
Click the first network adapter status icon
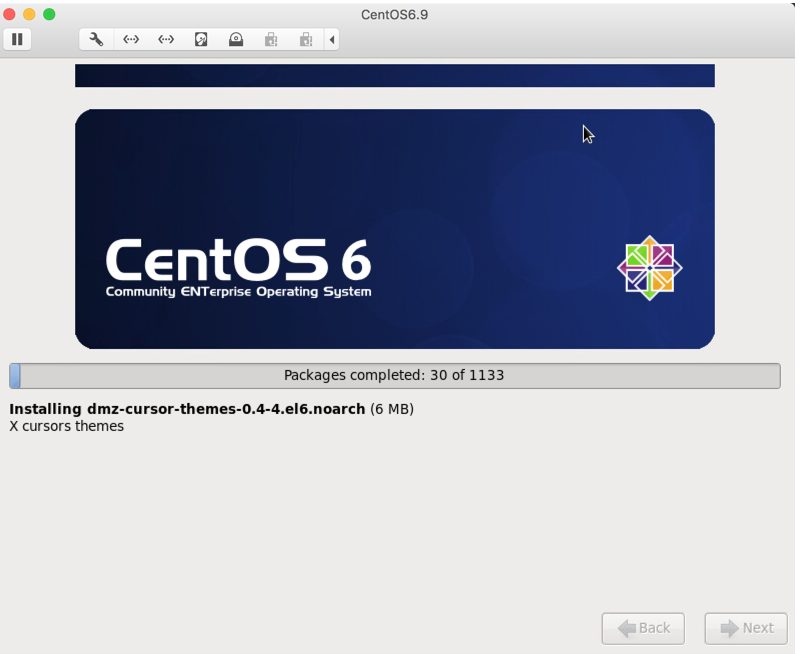tap(131, 39)
